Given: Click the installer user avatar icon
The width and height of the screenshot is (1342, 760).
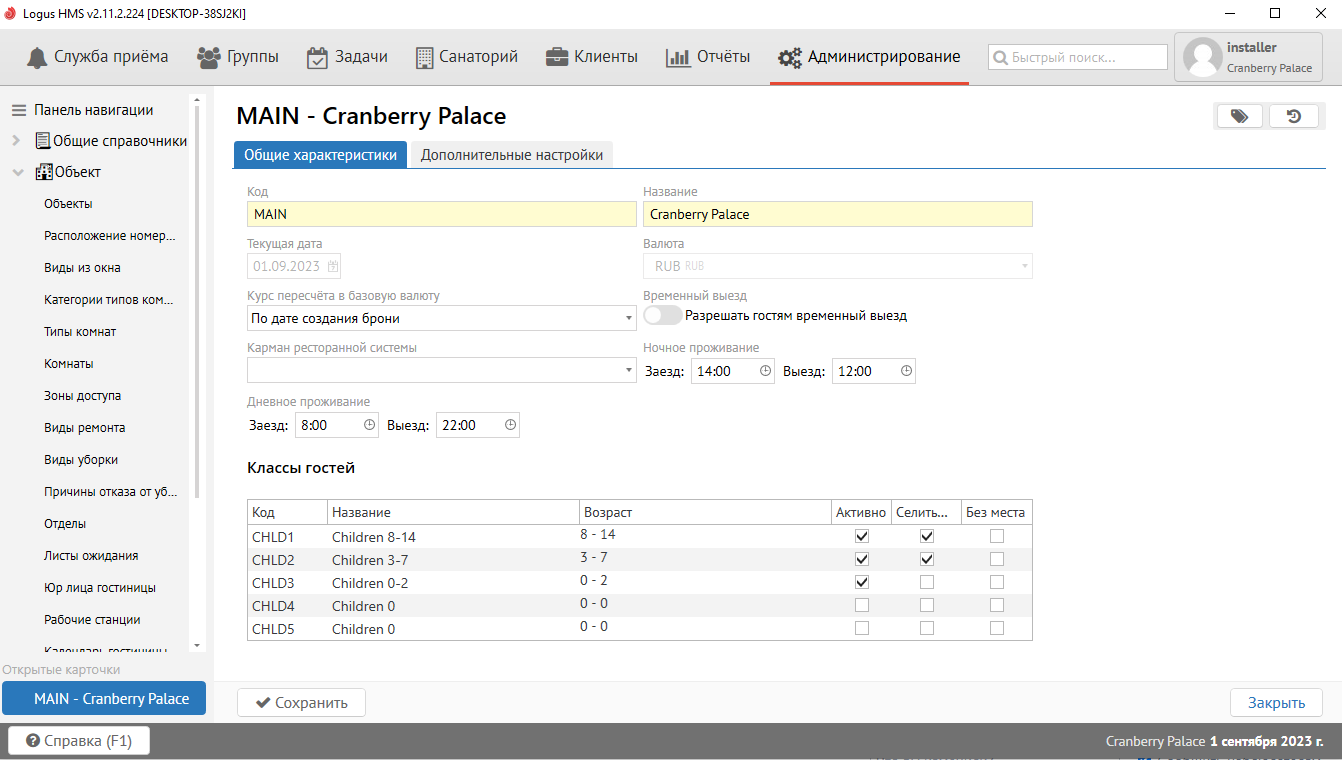Looking at the screenshot, I should pyautogui.click(x=1202, y=58).
